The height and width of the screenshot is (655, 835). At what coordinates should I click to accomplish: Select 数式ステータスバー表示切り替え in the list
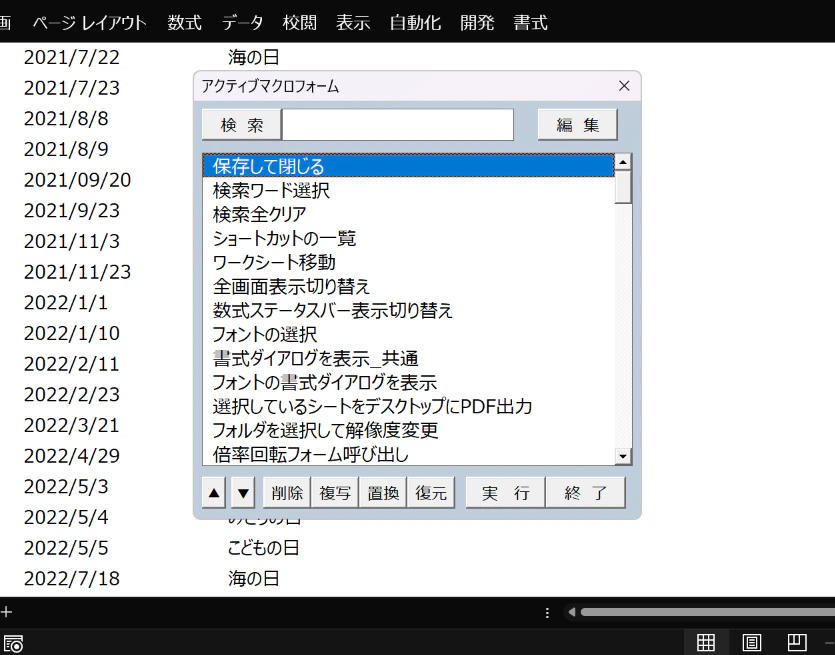408,310
